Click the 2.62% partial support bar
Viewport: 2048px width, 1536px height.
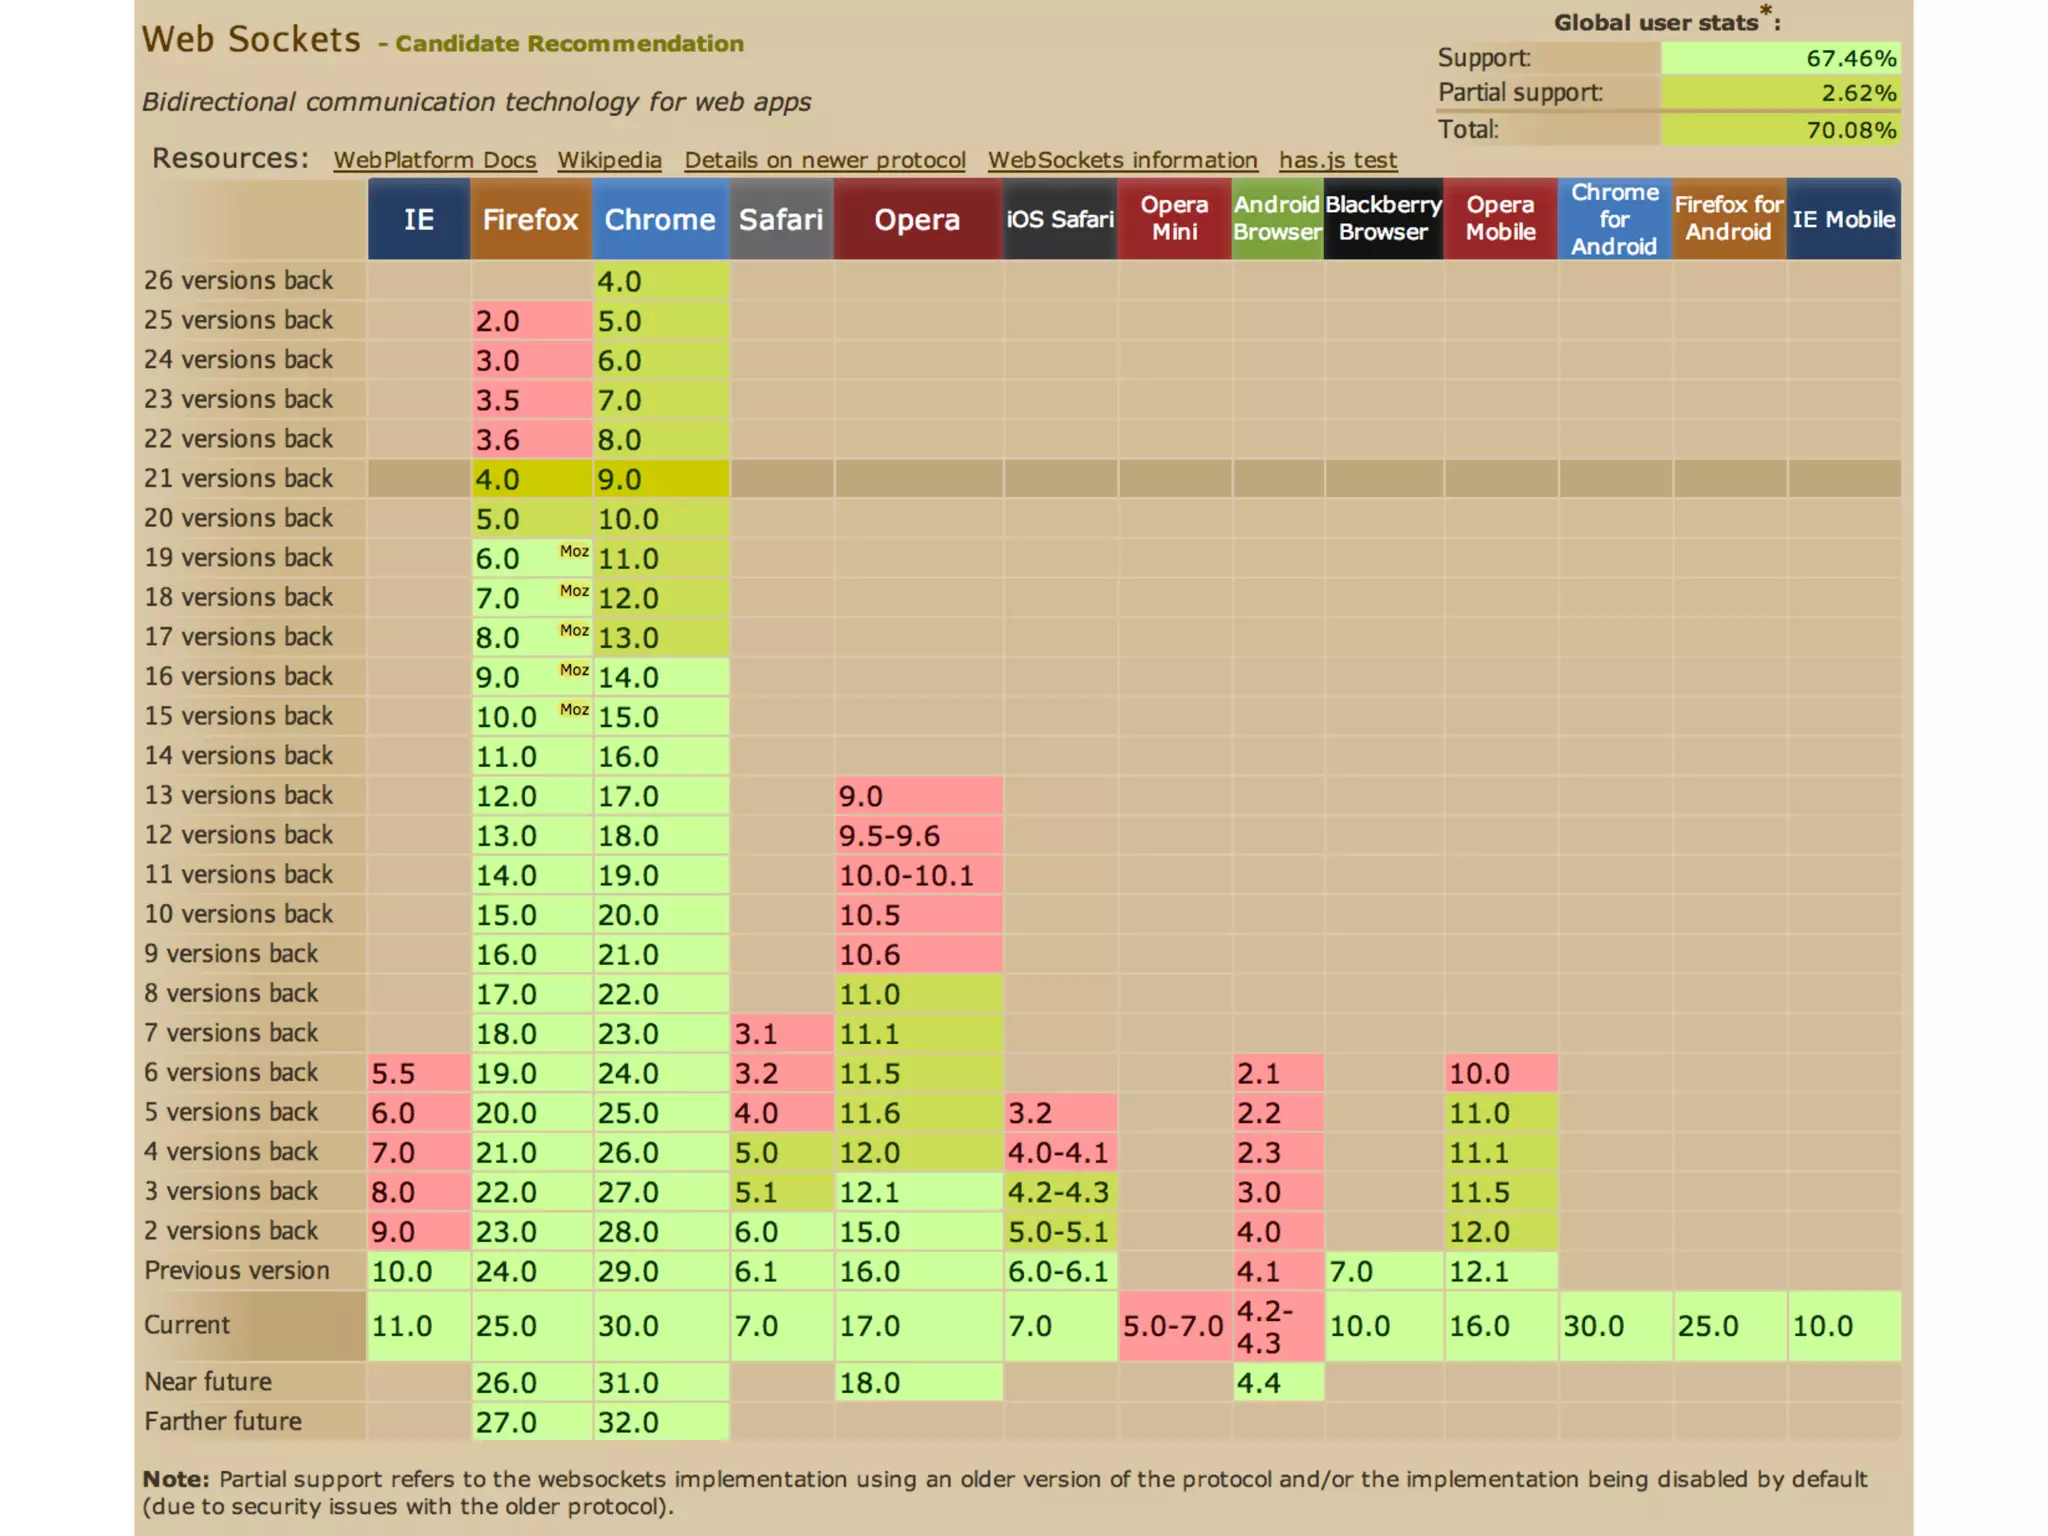tap(1780, 93)
